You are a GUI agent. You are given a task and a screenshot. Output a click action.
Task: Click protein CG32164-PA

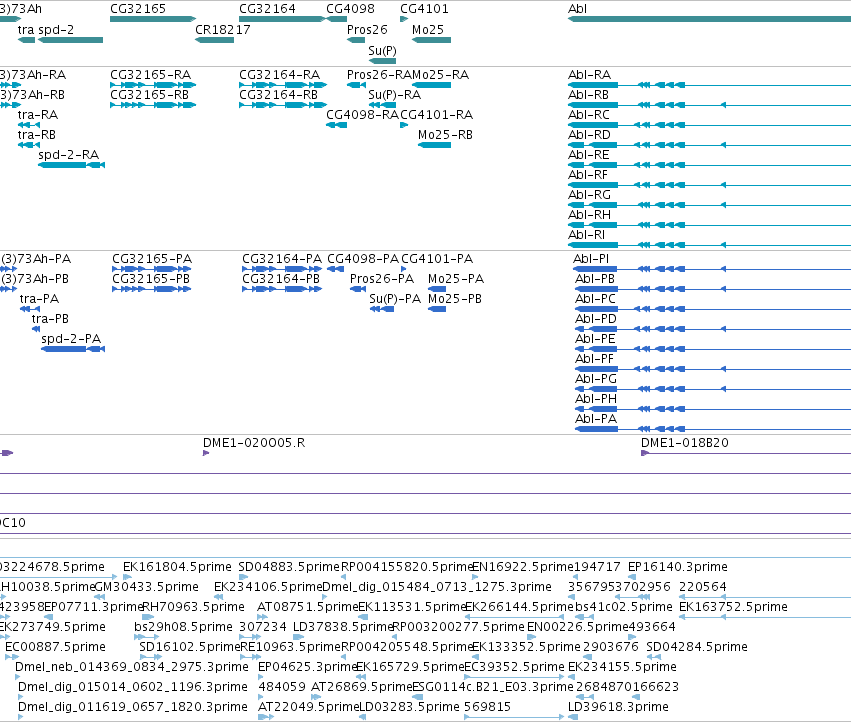(x=282, y=258)
